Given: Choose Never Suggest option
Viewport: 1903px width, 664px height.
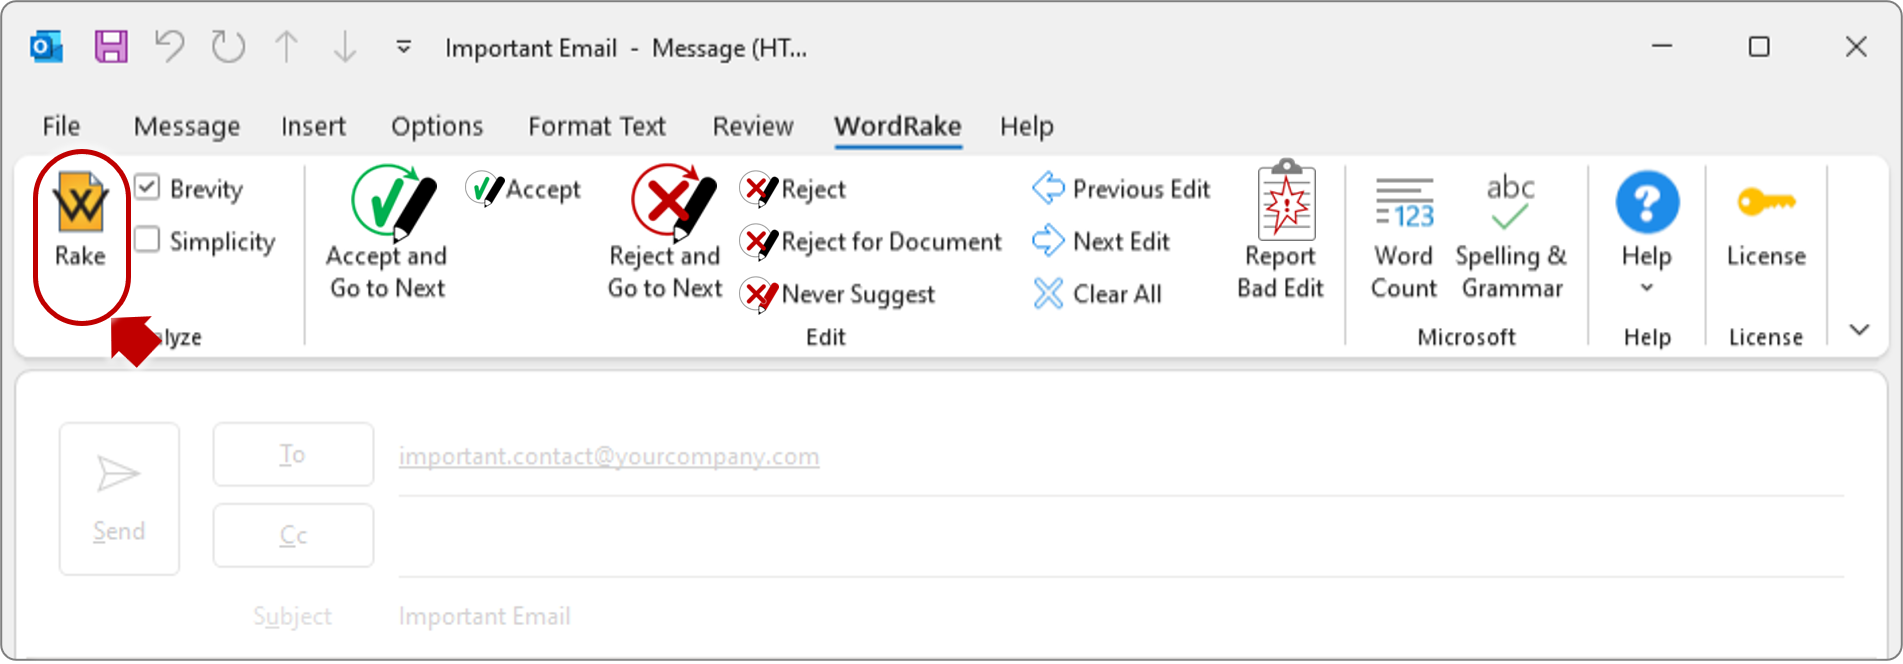Looking at the screenshot, I should (838, 294).
